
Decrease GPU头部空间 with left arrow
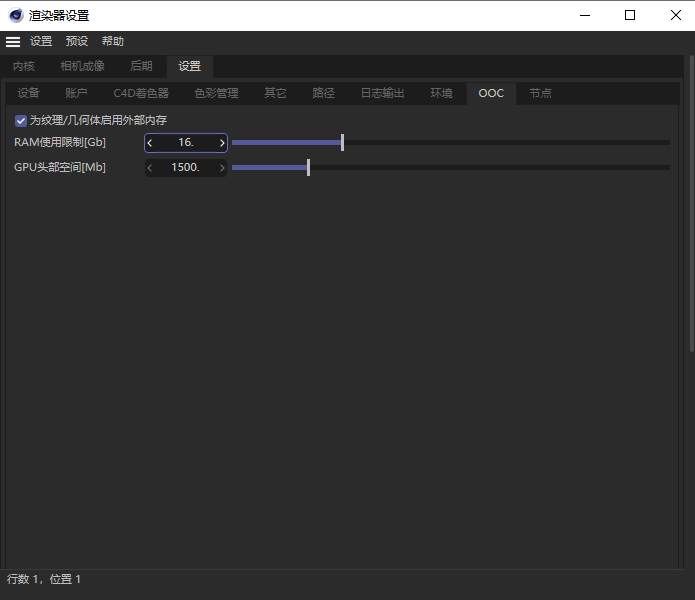(x=150, y=168)
